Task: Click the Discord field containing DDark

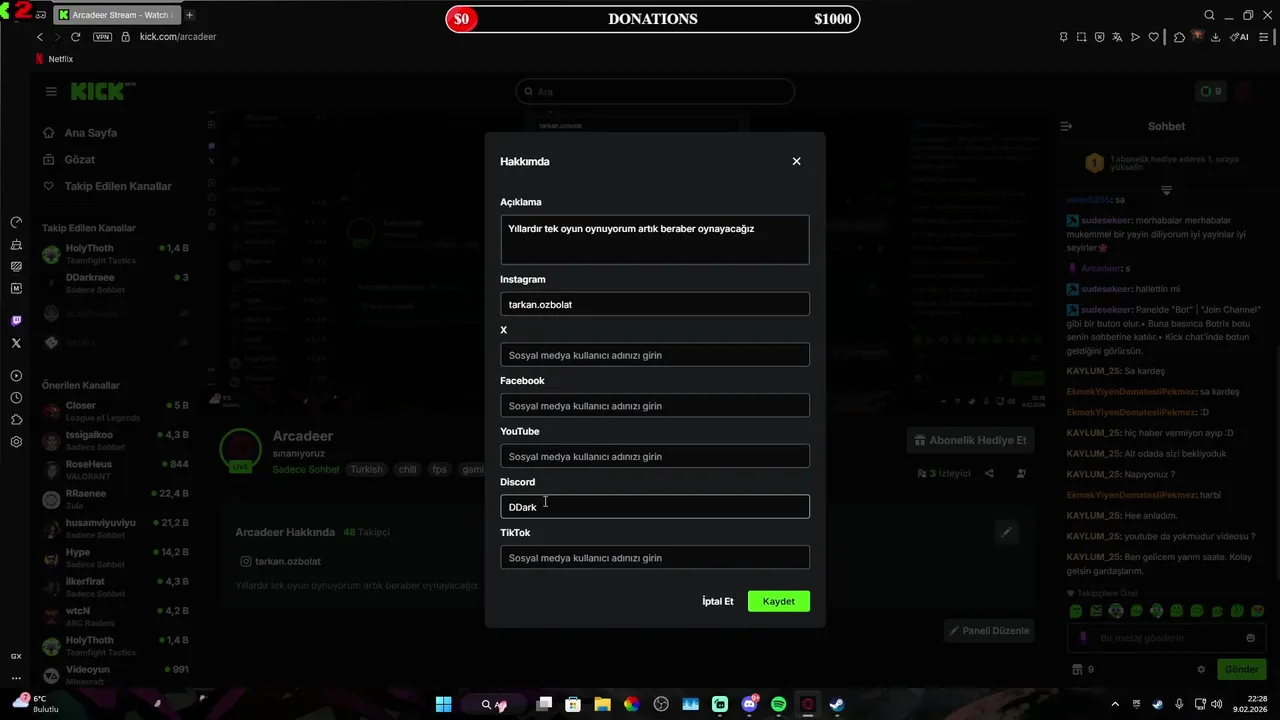Action: click(655, 507)
